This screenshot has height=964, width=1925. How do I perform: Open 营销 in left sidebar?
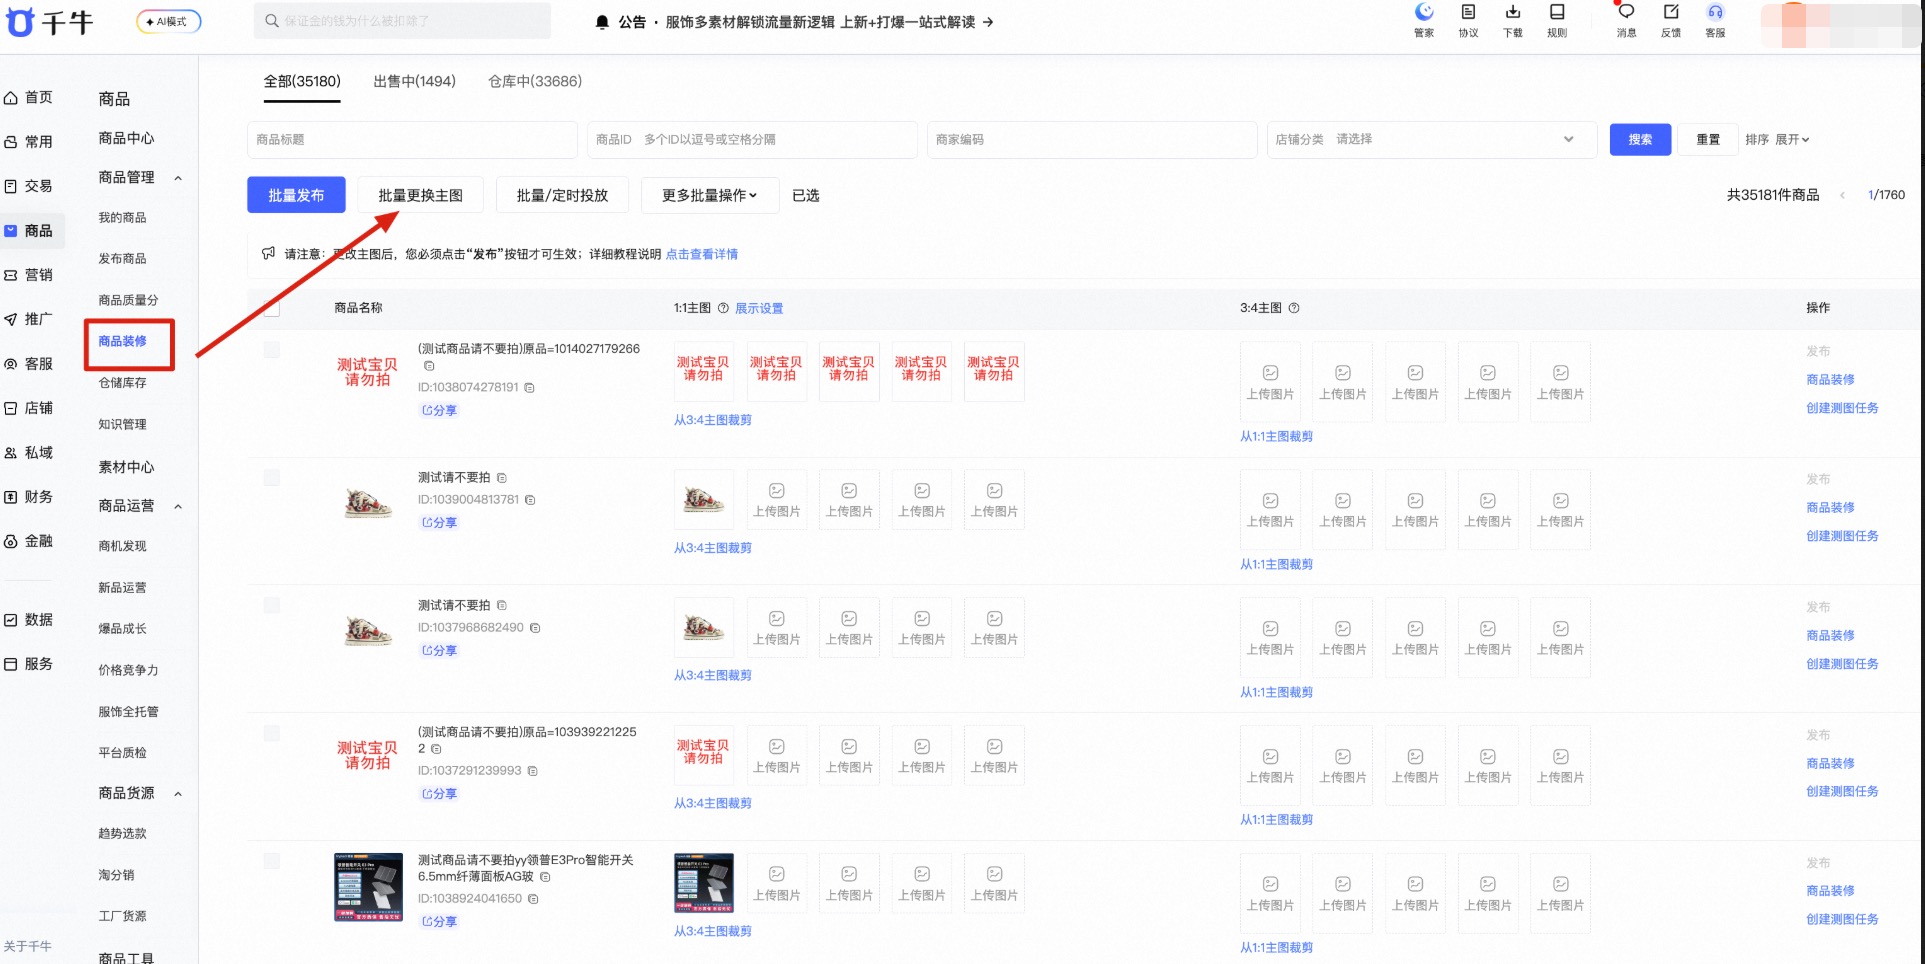29,275
